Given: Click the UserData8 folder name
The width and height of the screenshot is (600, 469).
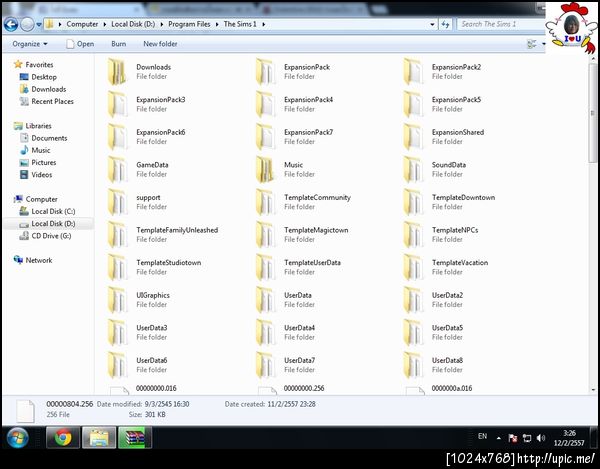Looking at the screenshot, I should [447, 360].
